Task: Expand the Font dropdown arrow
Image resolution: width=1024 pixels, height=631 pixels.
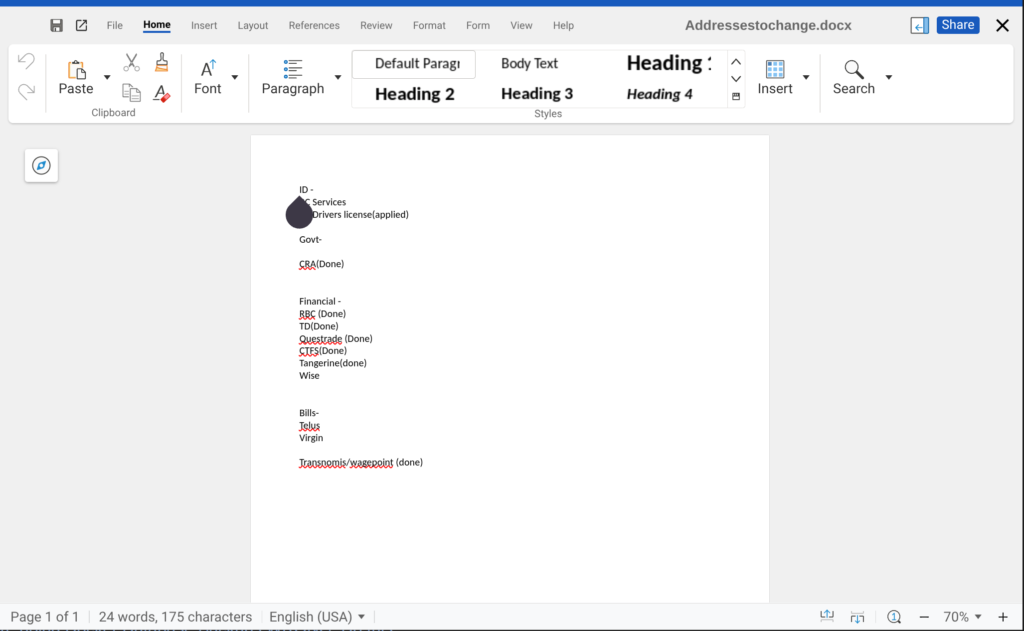Action: [x=235, y=77]
